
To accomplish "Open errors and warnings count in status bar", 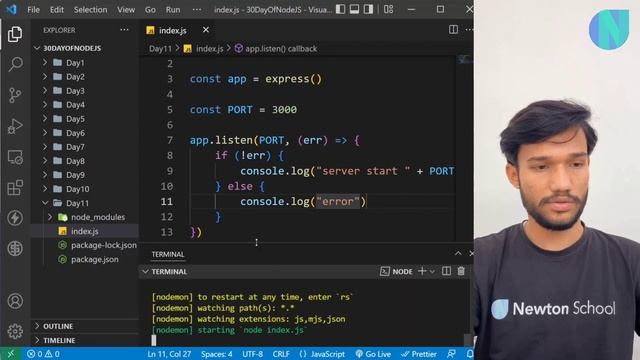I will tap(43, 354).
